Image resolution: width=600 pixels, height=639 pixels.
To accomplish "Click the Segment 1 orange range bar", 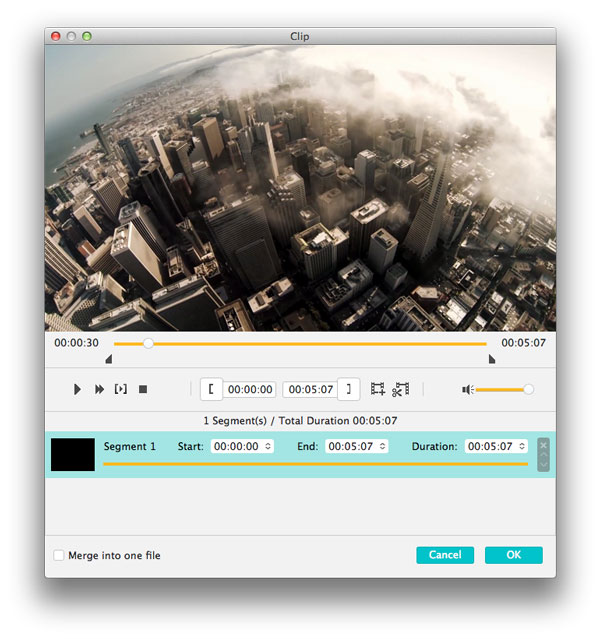I will [x=315, y=464].
